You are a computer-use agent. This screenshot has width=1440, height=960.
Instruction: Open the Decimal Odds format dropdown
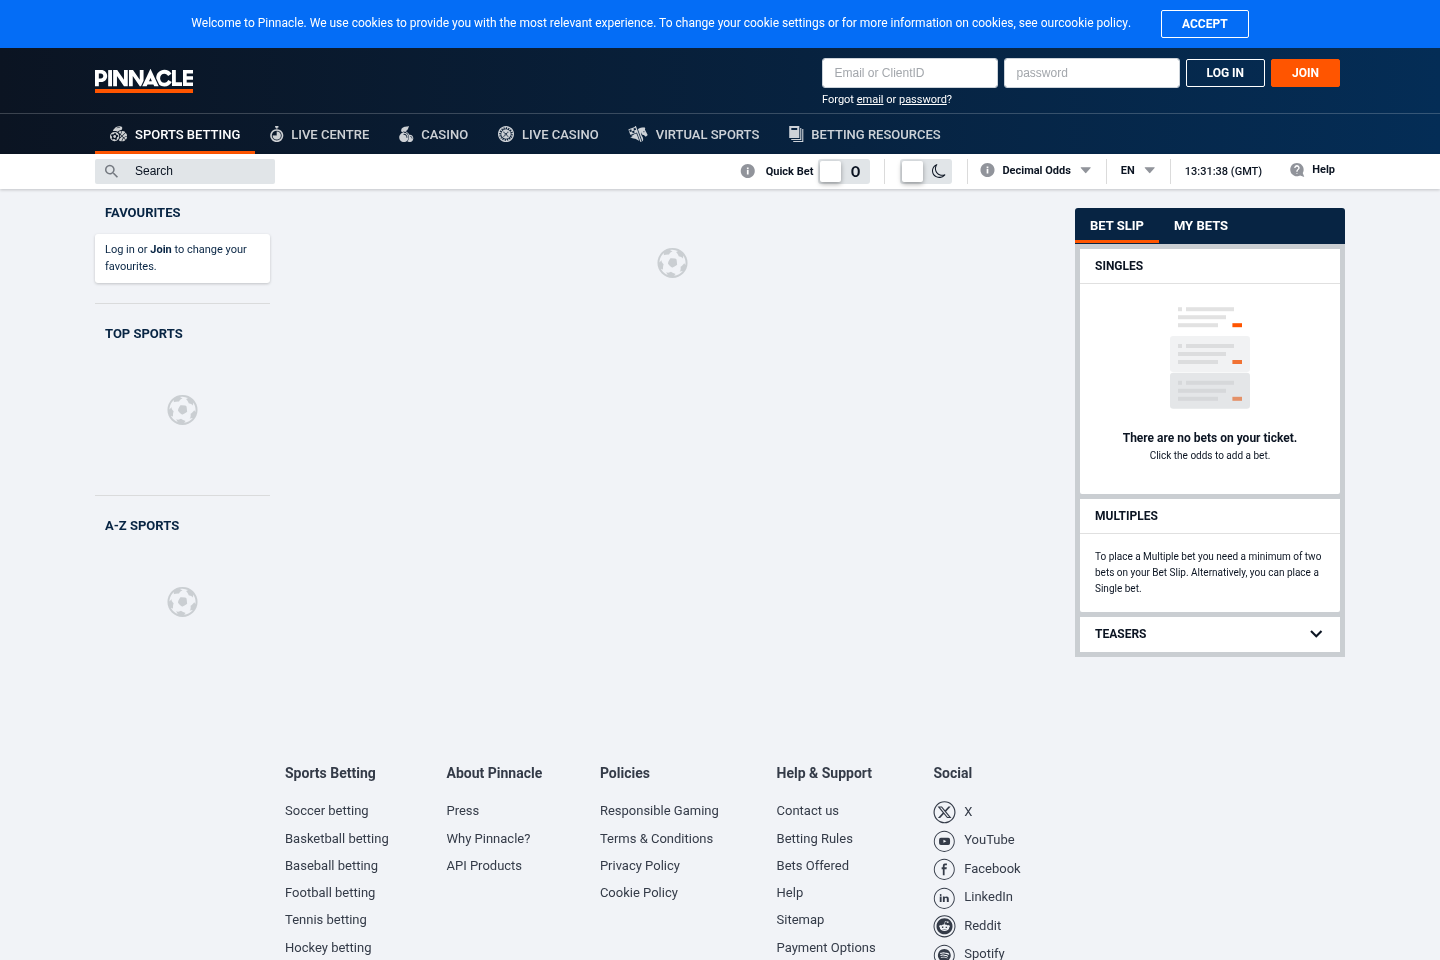coord(1046,170)
